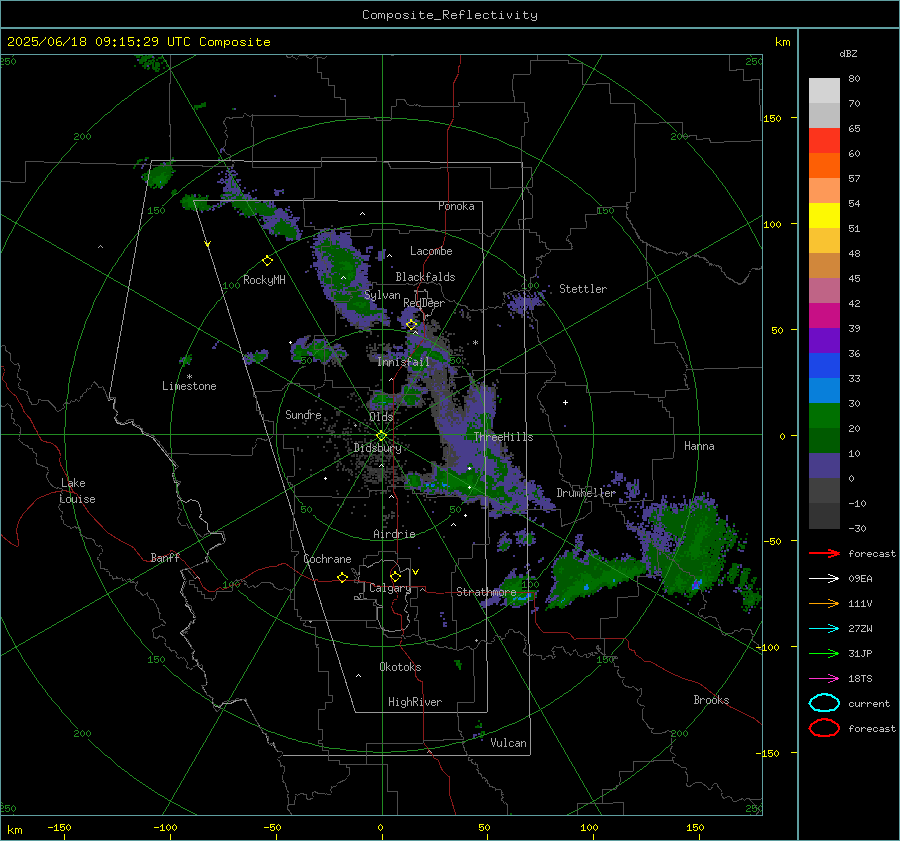Image resolution: width=900 pixels, height=841 pixels.
Task: Click the yellow diamond marker below Cochrane
Action: coord(343,577)
